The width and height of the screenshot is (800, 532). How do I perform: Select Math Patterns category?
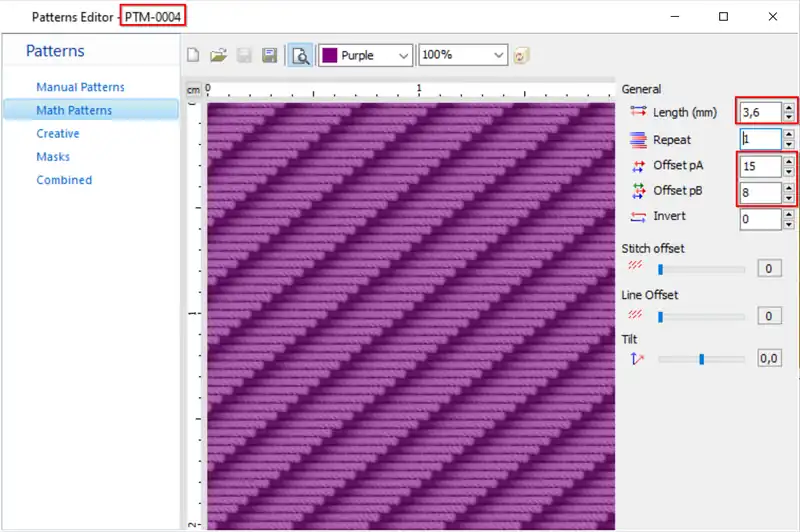(91, 110)
